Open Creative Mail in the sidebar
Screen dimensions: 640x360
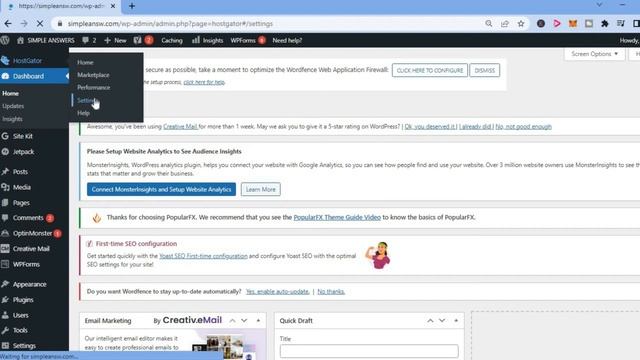click(31, 249)
